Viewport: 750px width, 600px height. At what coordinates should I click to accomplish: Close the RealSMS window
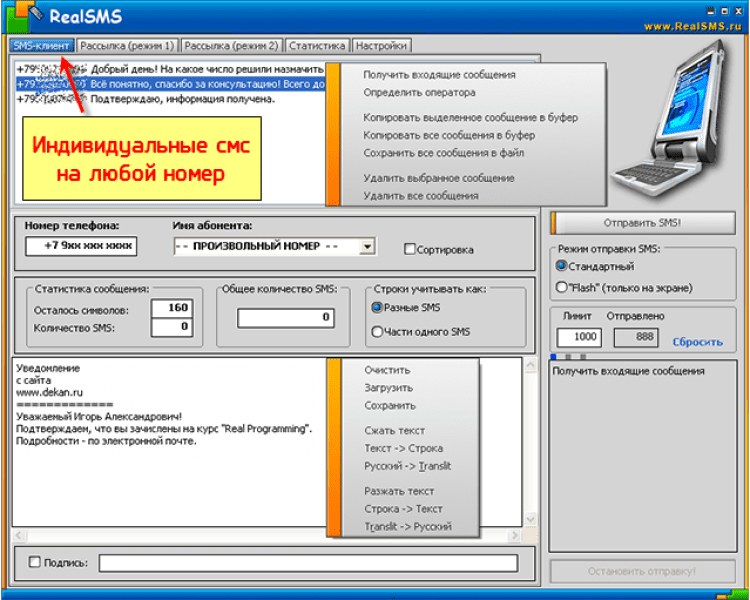pyautogui.click(x=738, y=11)
